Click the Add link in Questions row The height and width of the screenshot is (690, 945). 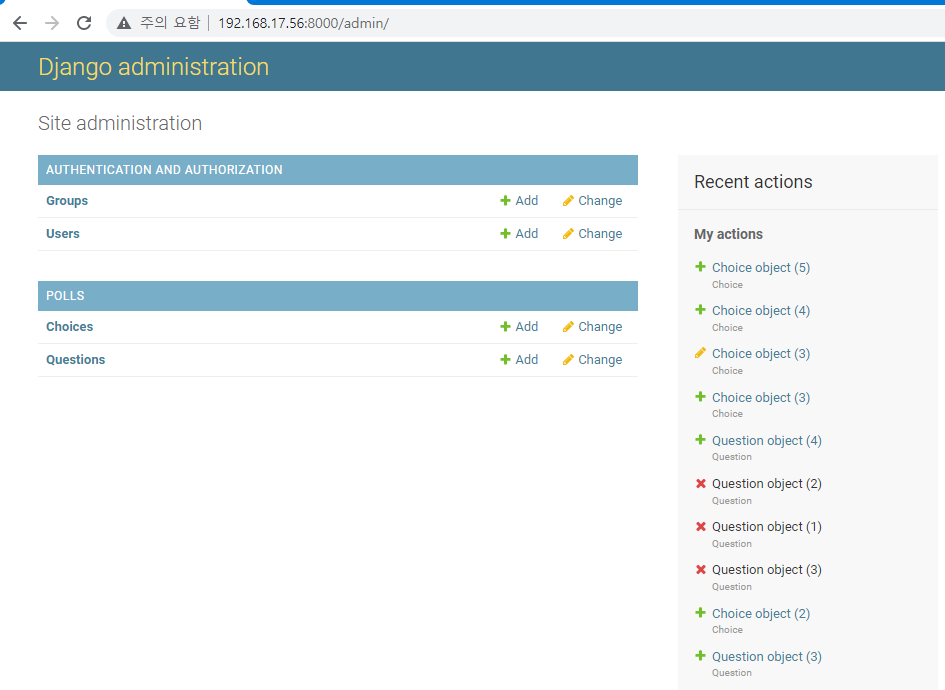[527, 360]
